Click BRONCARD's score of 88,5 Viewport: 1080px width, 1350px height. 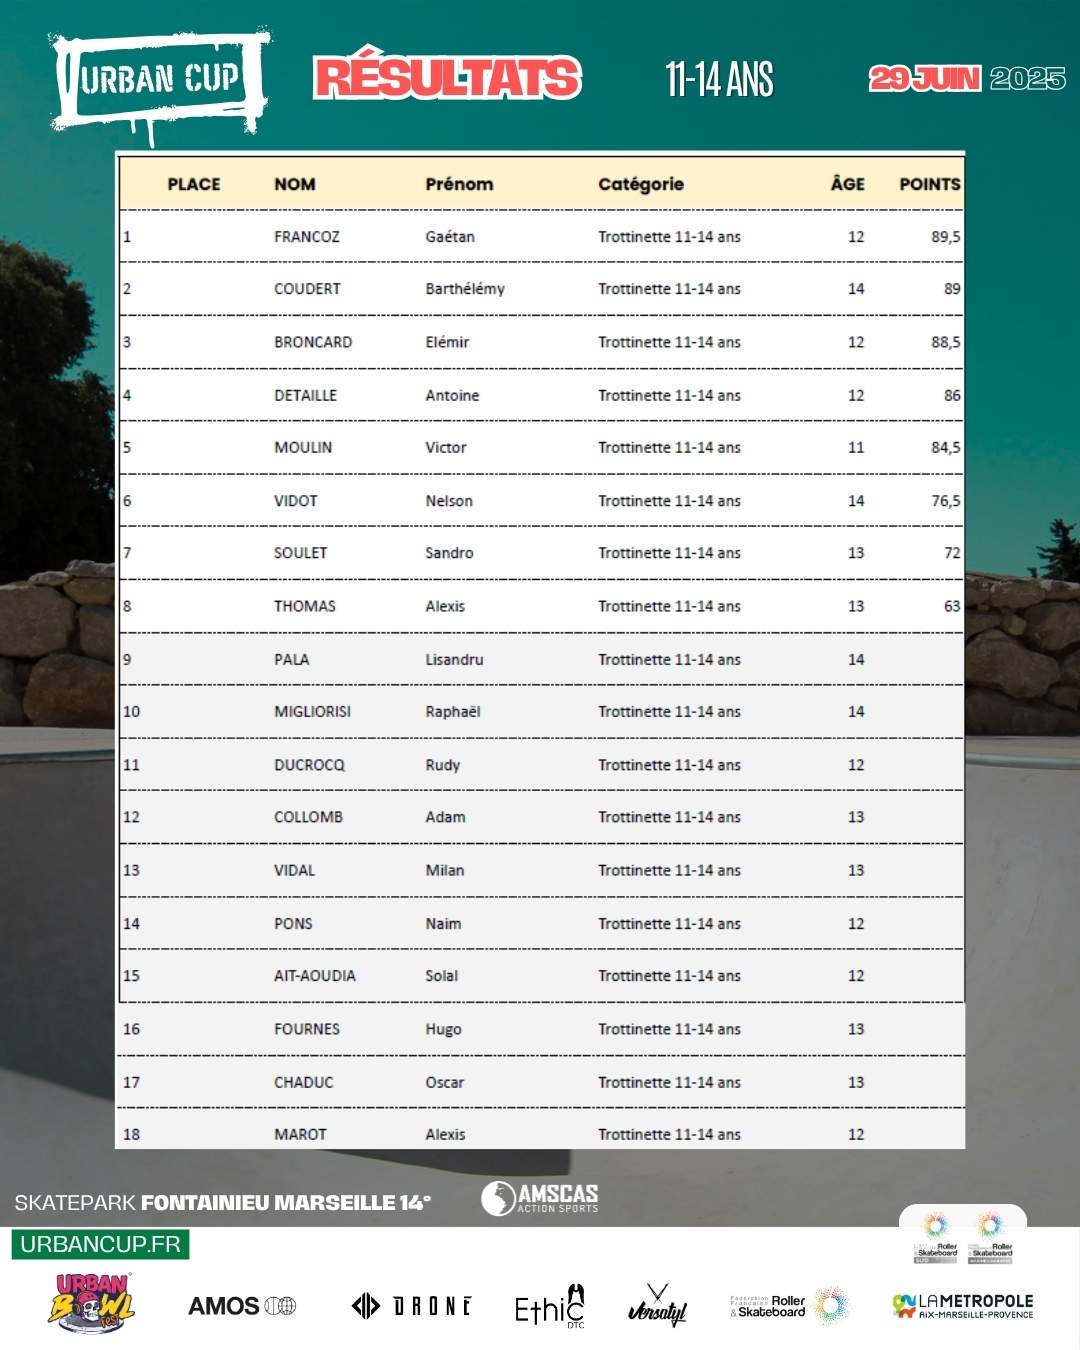click(x=946, y=342)
